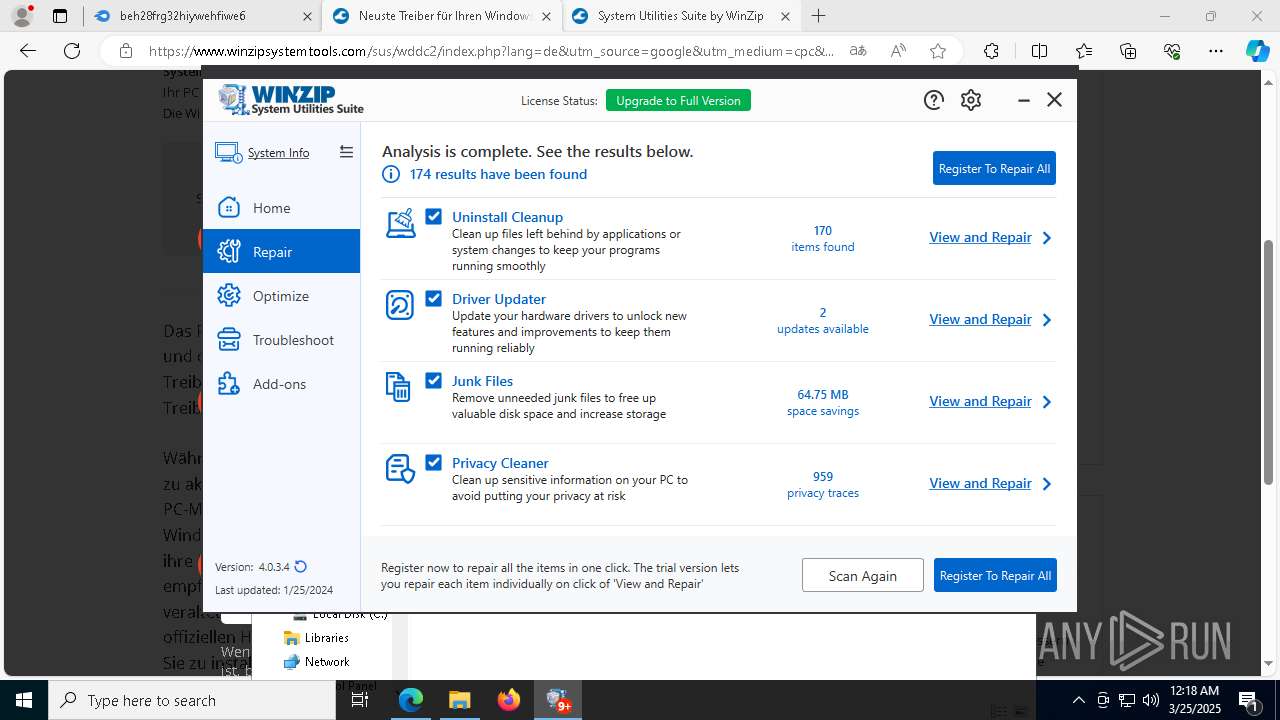The height and width of the screenshot is (720, 1280).
Task: Uncheck the Uninstall Cleanup checkbox
Action: (x=433, y=216)
